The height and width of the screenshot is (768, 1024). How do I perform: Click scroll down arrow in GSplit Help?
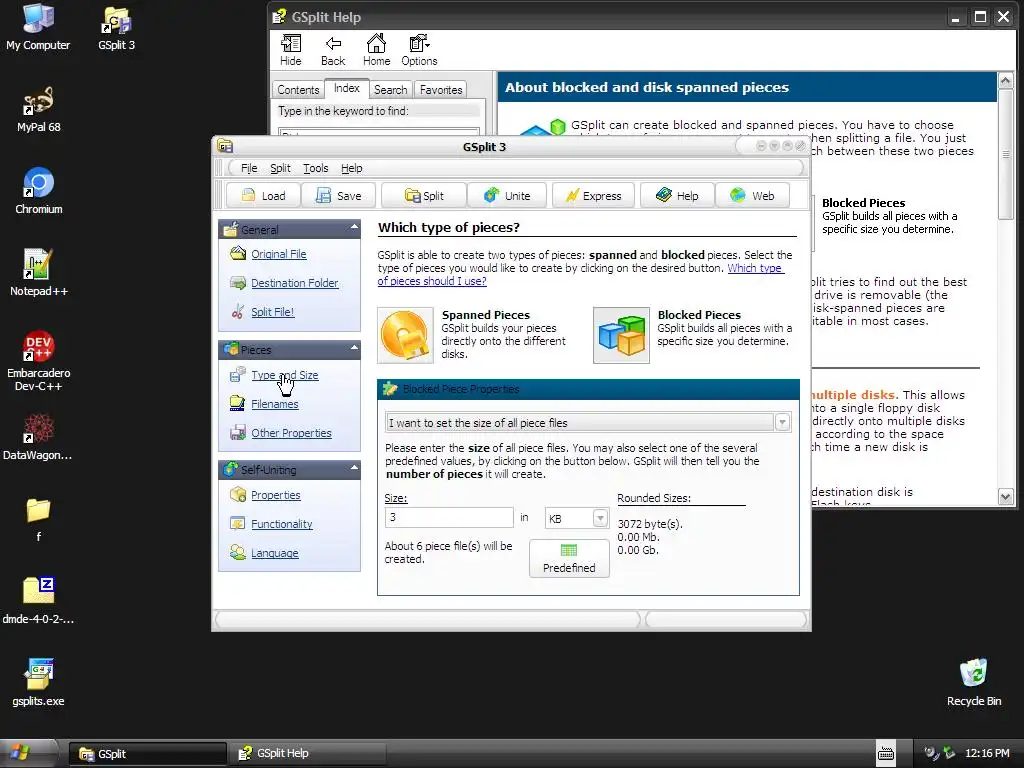1006,497
